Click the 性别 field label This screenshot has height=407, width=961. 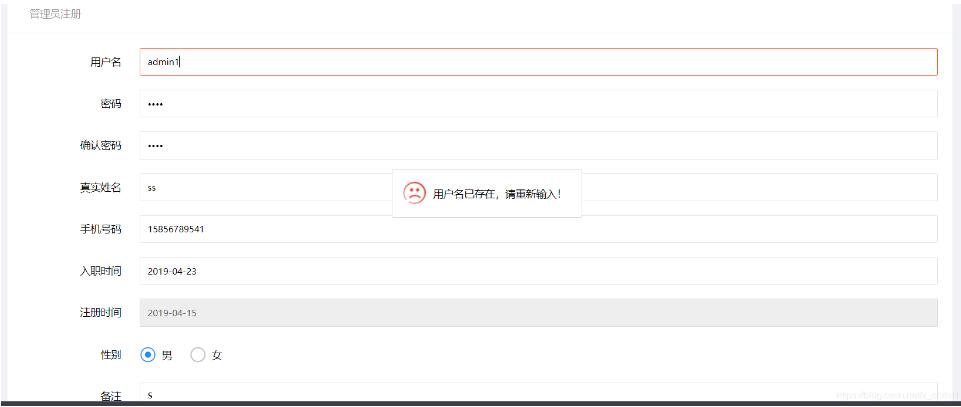click(x=111, y=355)
